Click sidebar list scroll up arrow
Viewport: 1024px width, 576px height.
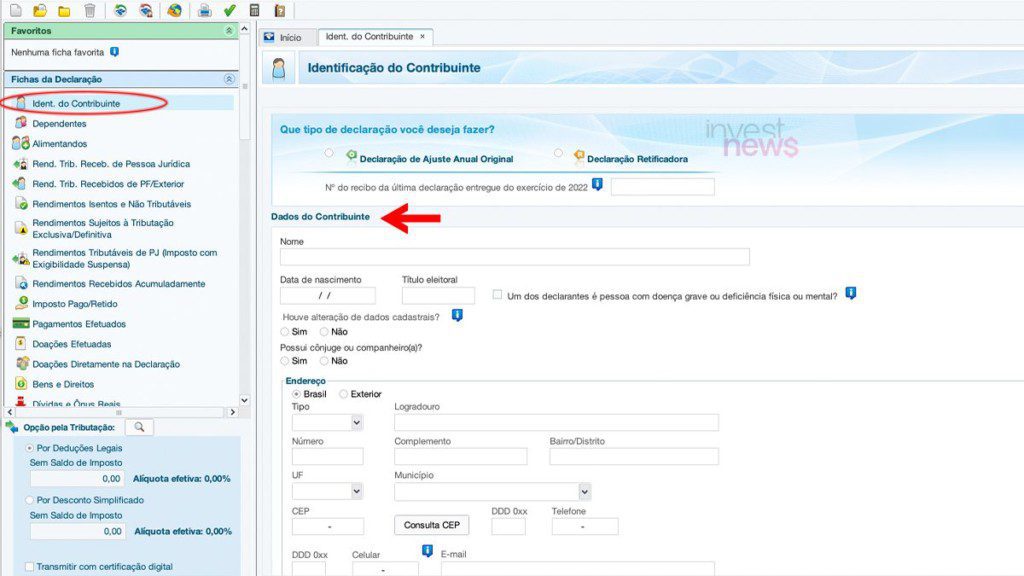click(244, 29)
